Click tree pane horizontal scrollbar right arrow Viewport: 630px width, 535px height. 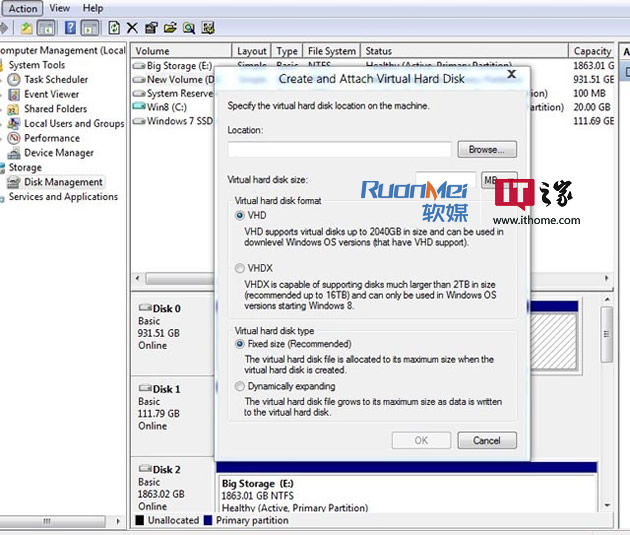point(118,521)
